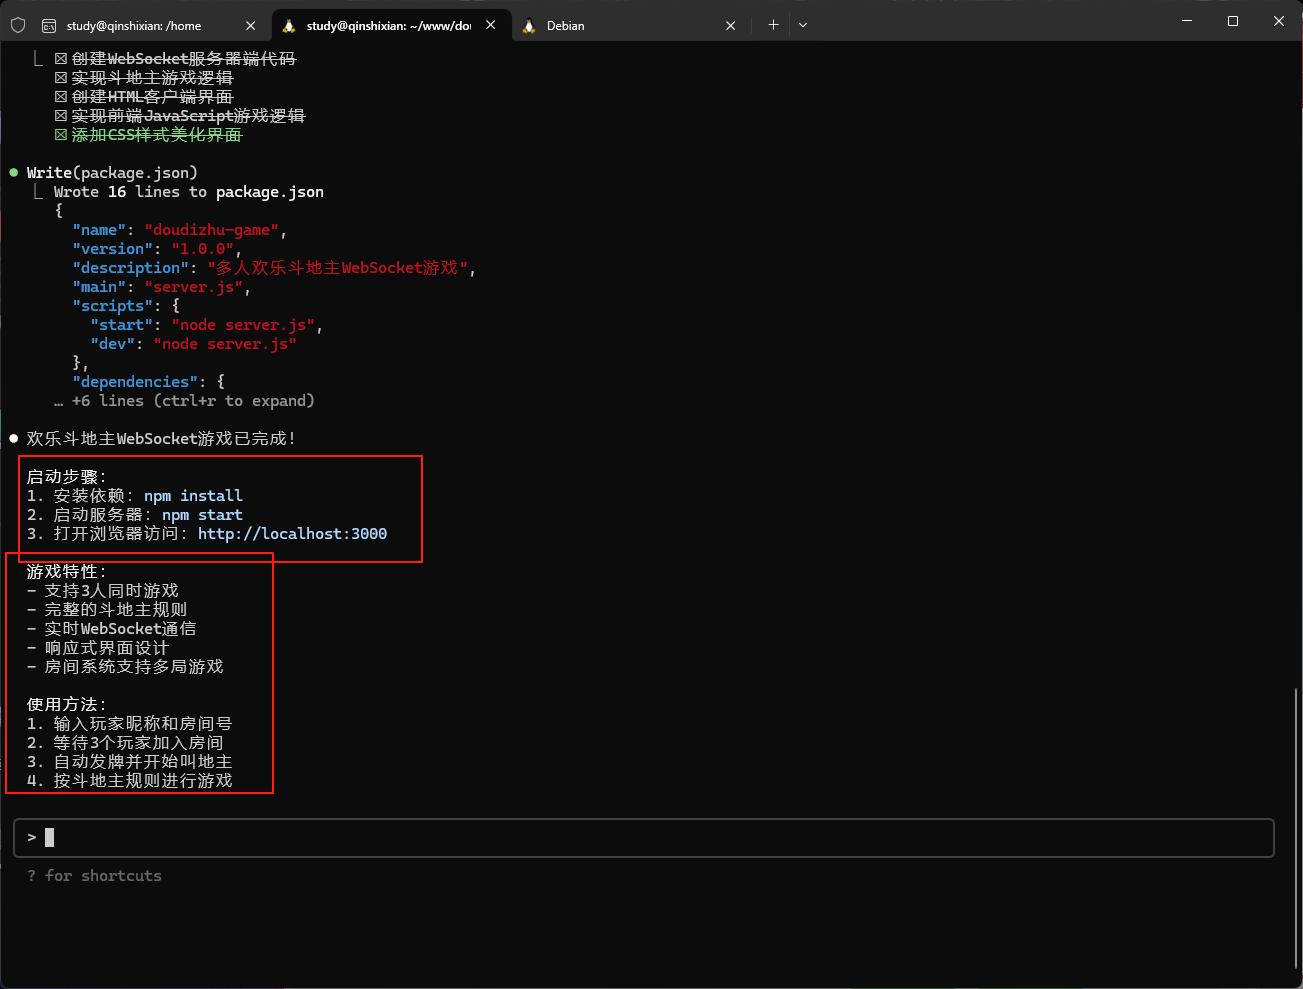This screenshot has height=989, width=1303.
Task: Click the Tux penguin icon on the second tab
Action: point(288,24)
